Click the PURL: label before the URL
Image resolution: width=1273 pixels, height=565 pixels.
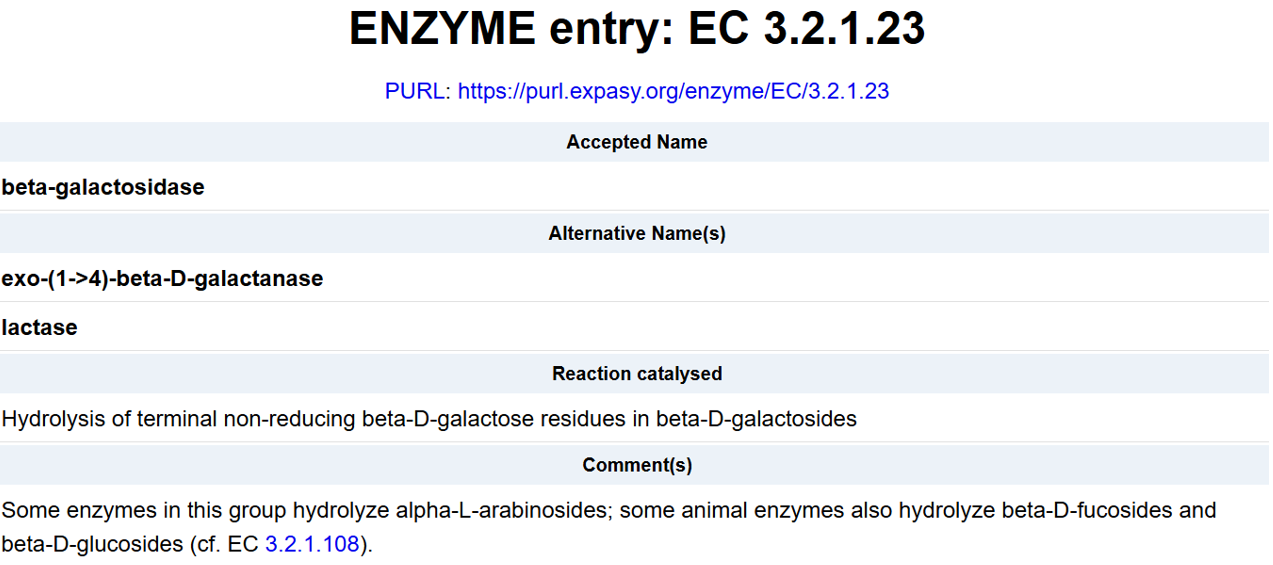click(418, 91)
